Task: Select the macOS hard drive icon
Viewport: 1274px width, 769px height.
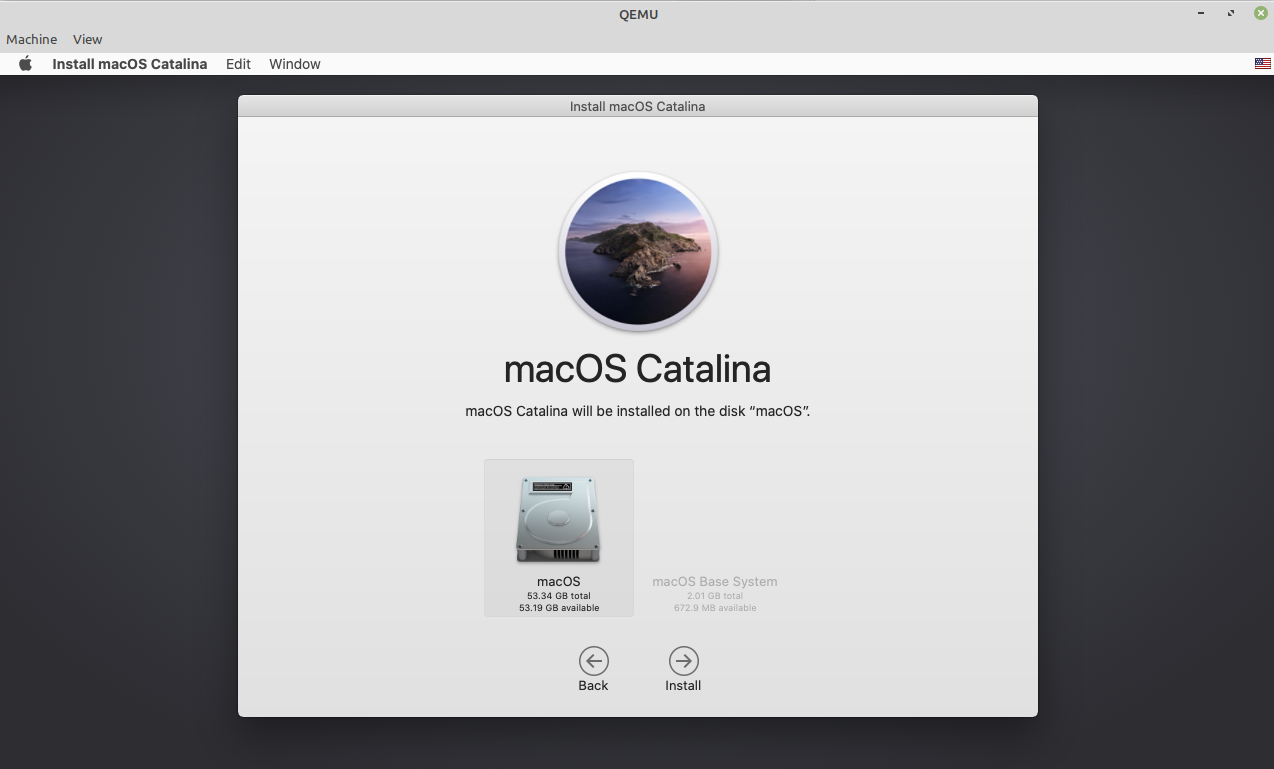Action: tap(558, 518)
